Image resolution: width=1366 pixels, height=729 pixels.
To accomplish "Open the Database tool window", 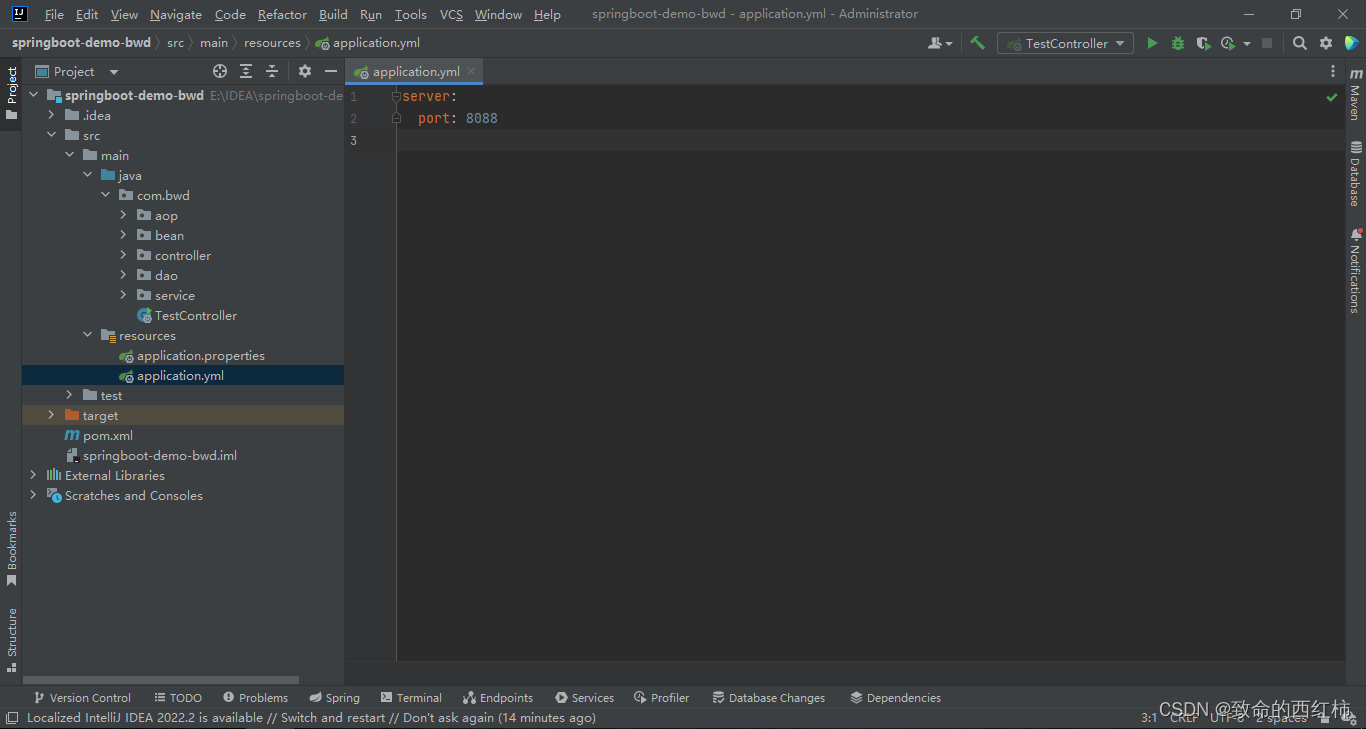I will (1356, 173).
